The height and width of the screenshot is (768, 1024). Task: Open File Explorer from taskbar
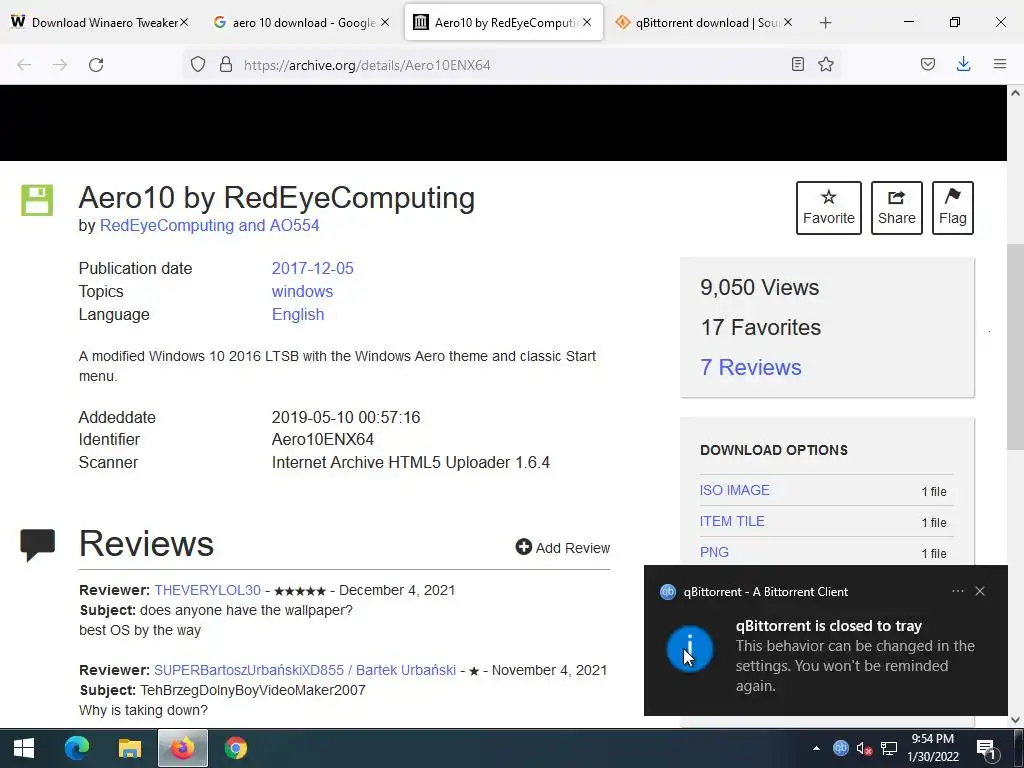click(130, 748)
